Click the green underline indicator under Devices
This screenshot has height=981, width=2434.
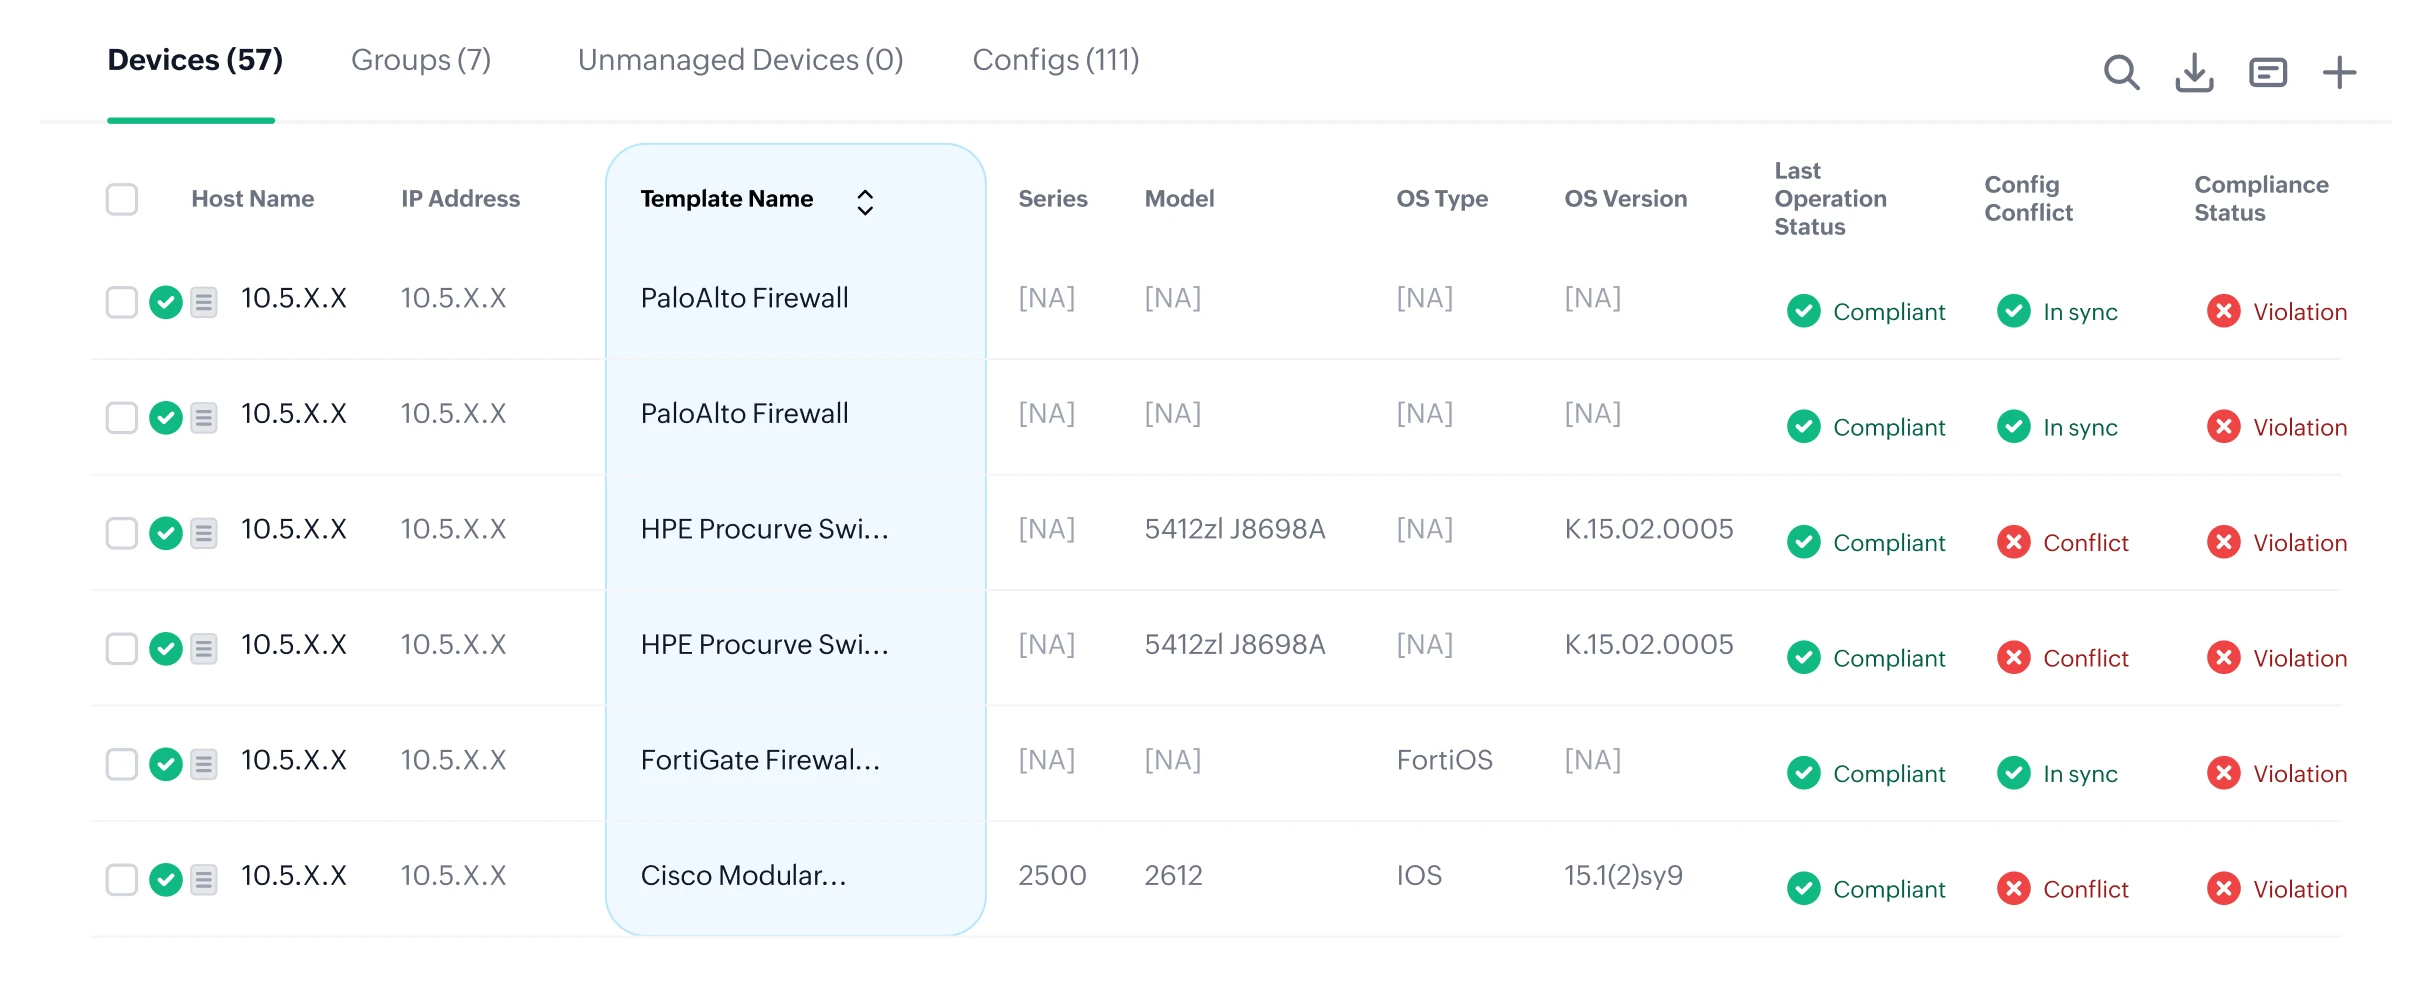[x=190, y=121]
